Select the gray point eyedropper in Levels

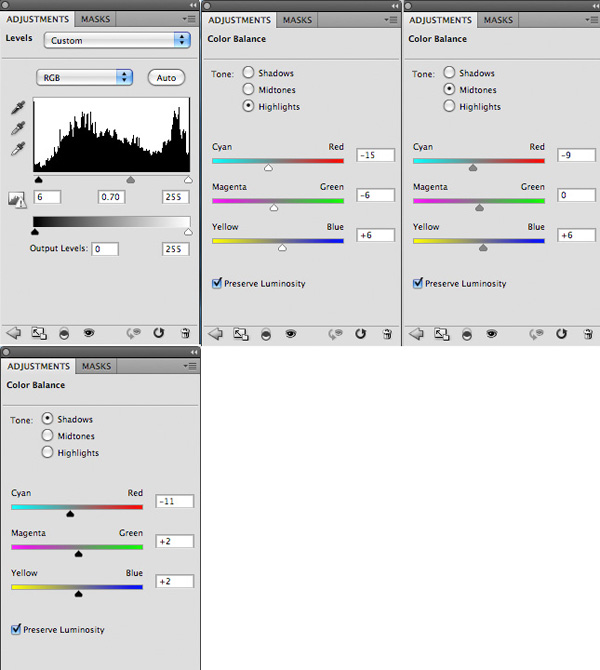[18, 128]
